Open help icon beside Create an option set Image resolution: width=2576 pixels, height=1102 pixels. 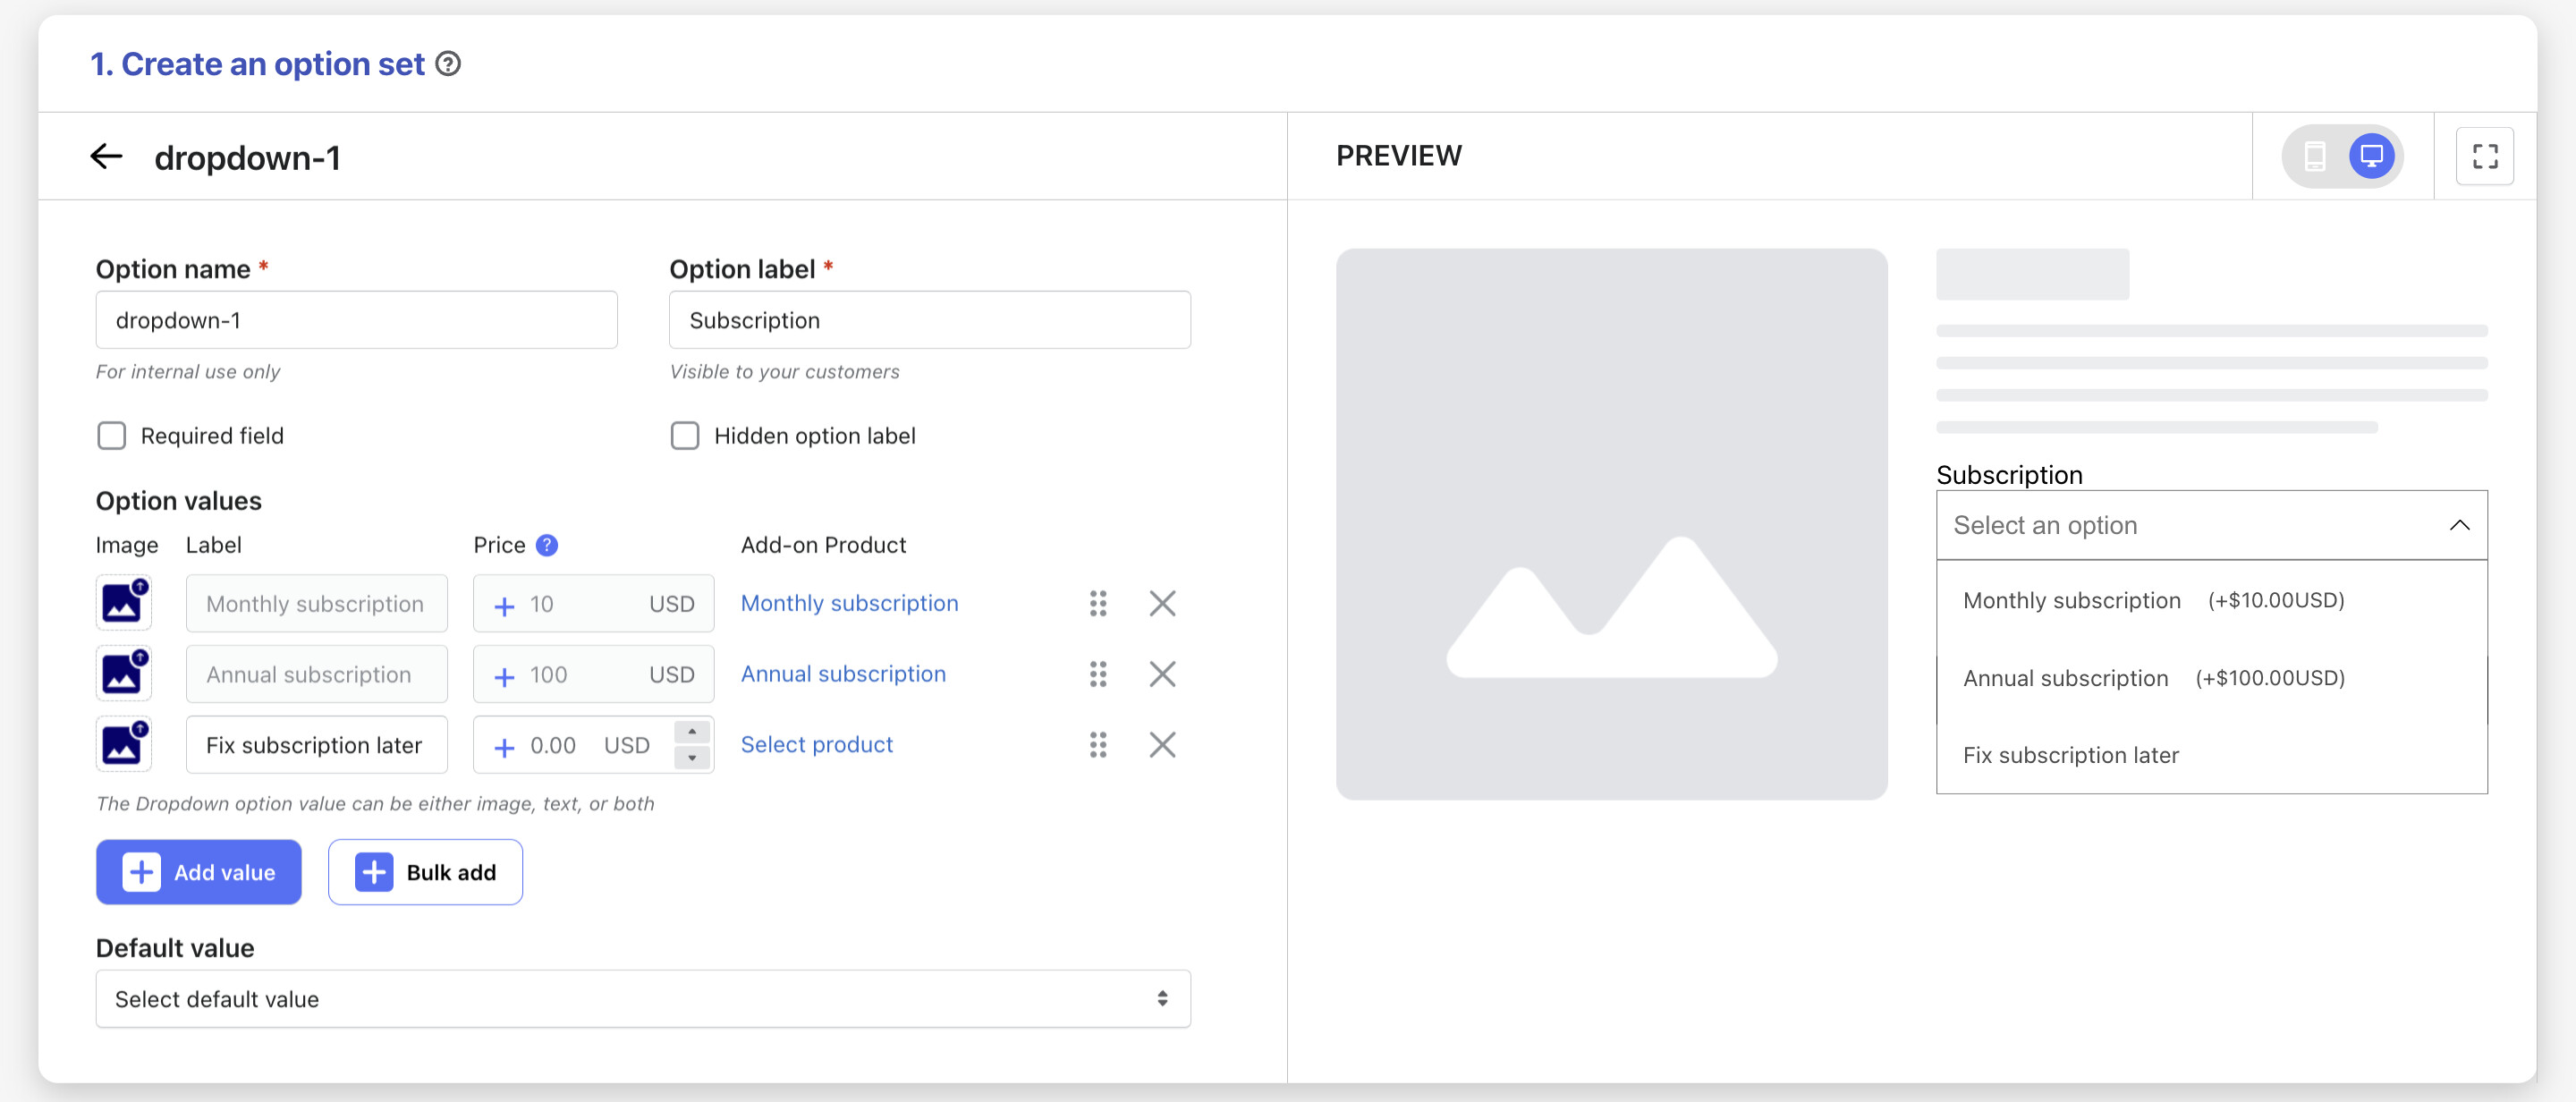point(448,64)
